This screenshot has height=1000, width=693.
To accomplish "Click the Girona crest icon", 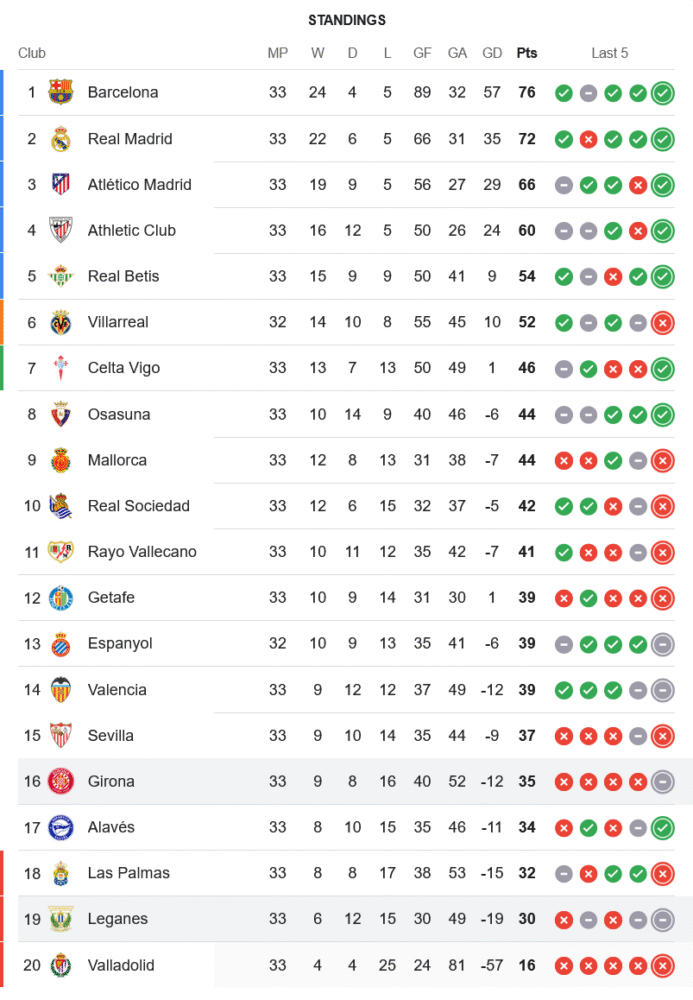I will pyautogui.click(x=61, y=781).
